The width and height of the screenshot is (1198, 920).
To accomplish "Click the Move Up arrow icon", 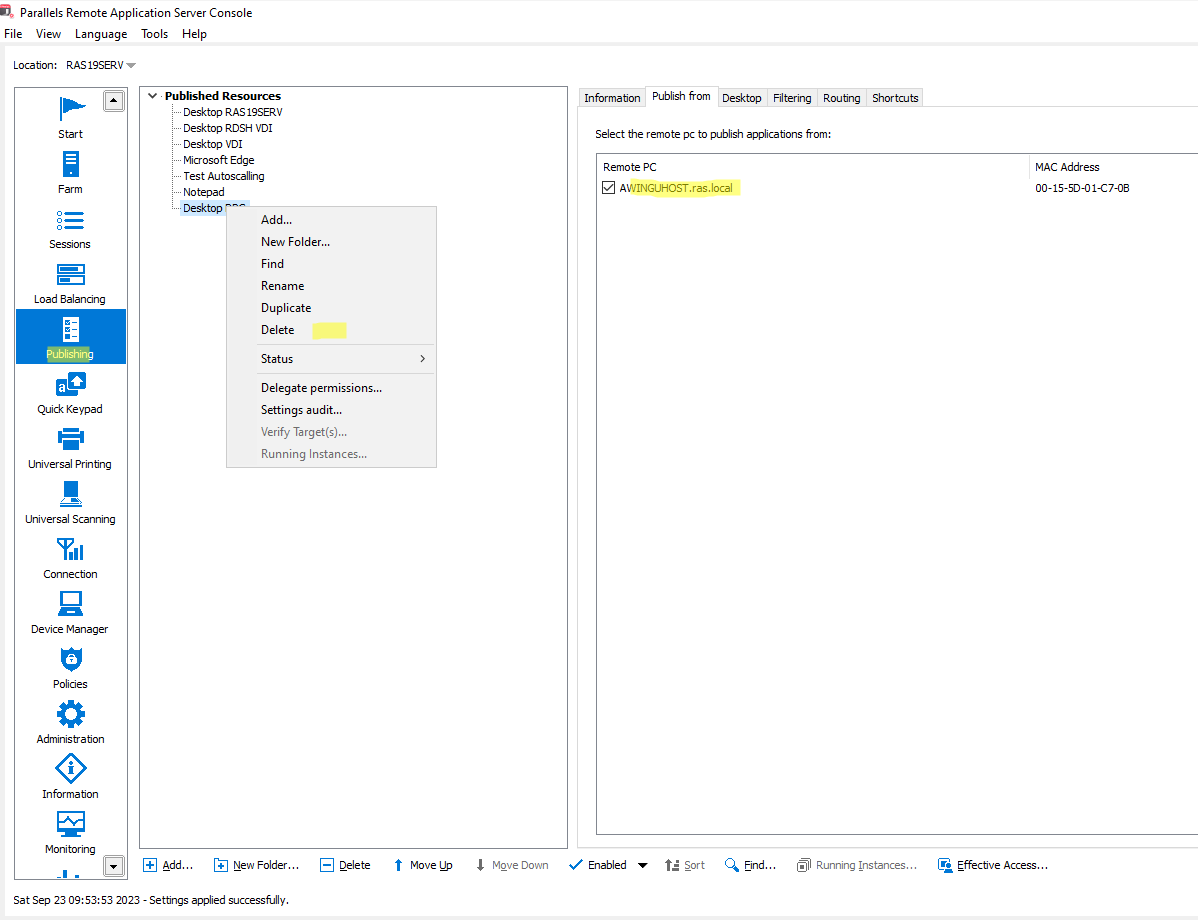I will click(x=398, y=865).
